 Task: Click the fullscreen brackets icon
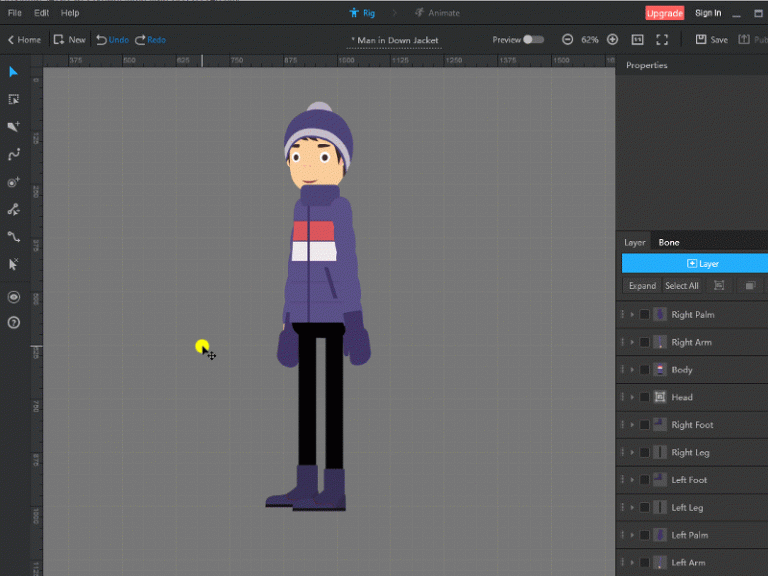tap(662, 40)
